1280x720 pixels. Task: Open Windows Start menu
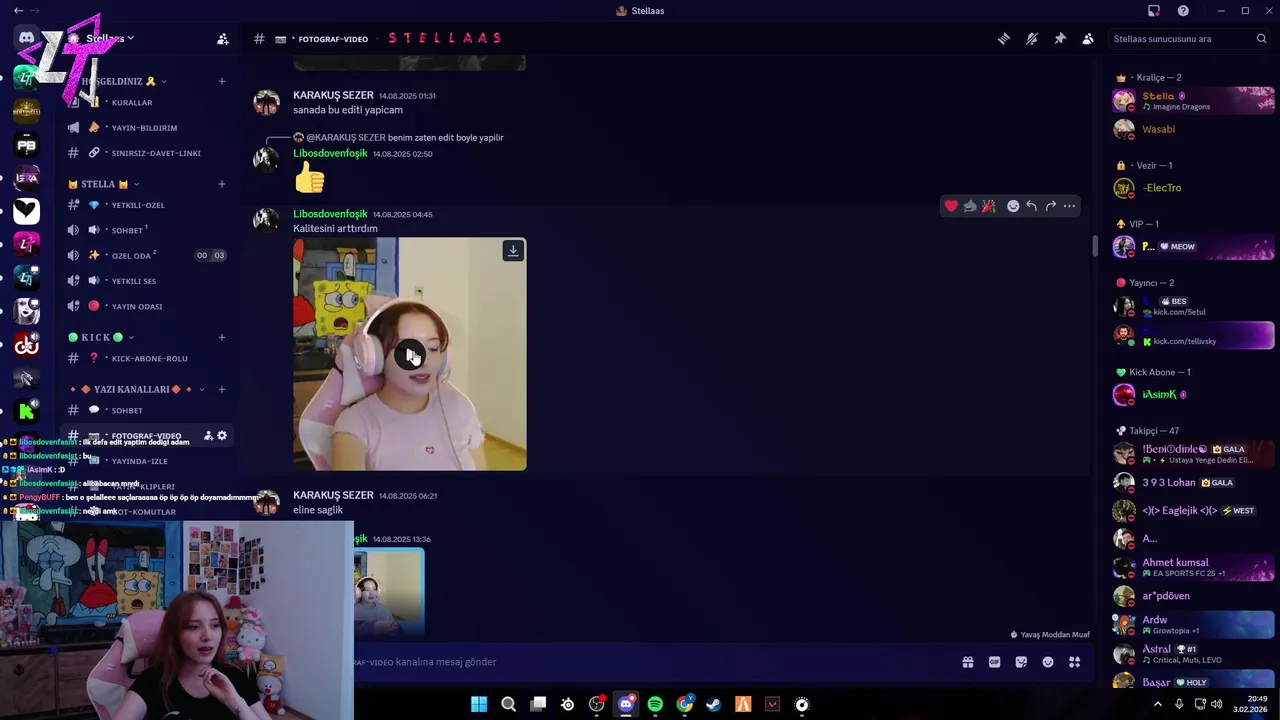click(x=479, y=704)
